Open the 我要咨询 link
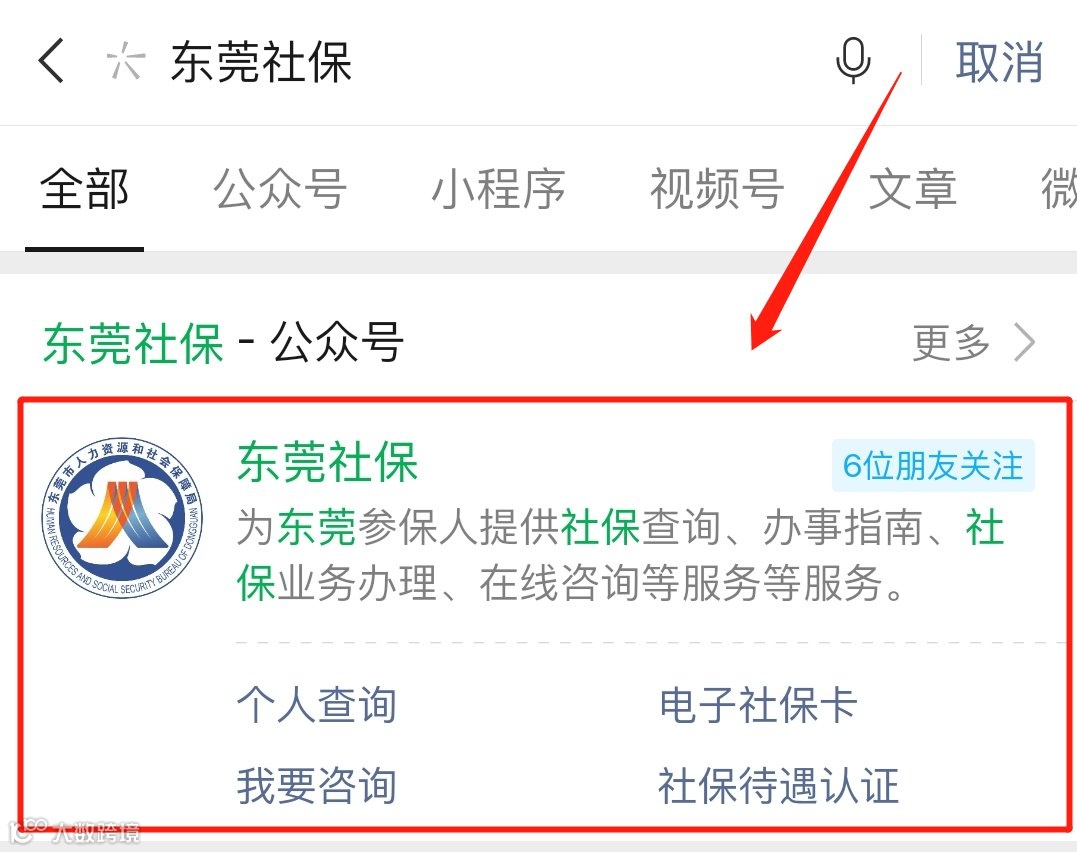Screen dimensions: 1077x852 pyautogui.click(x=317, y=786)
